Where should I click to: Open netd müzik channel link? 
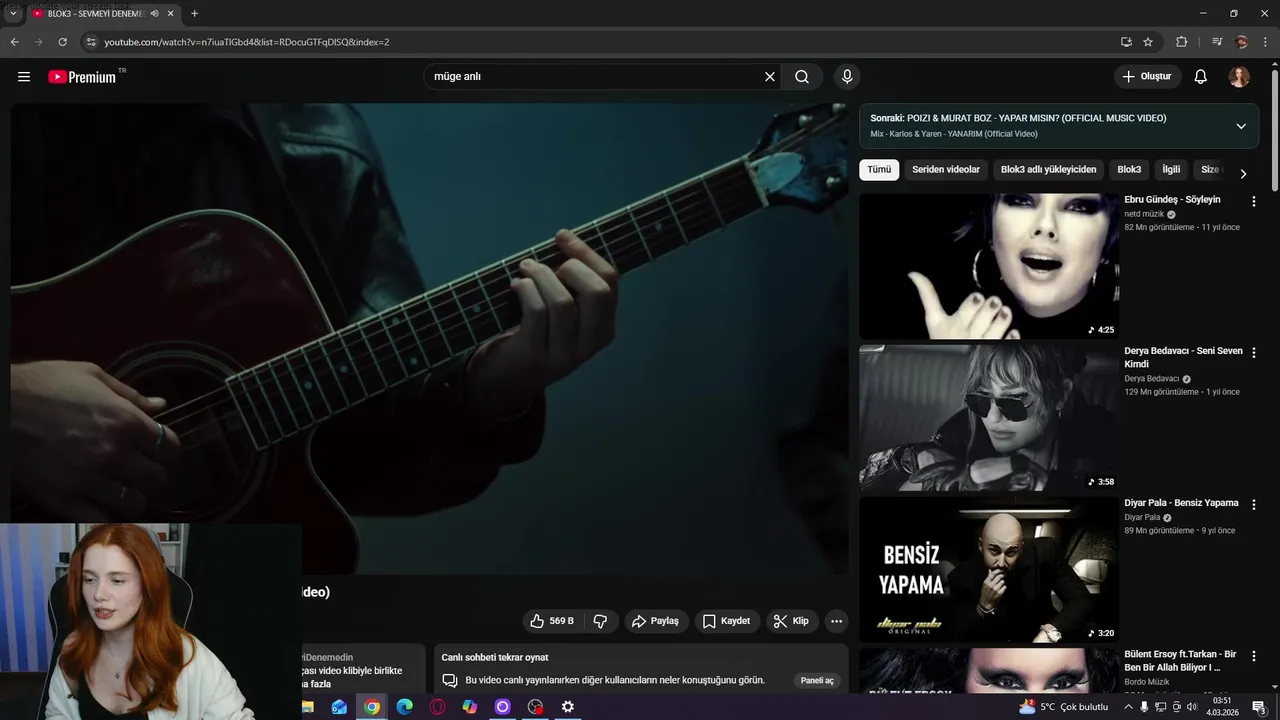1144,214
